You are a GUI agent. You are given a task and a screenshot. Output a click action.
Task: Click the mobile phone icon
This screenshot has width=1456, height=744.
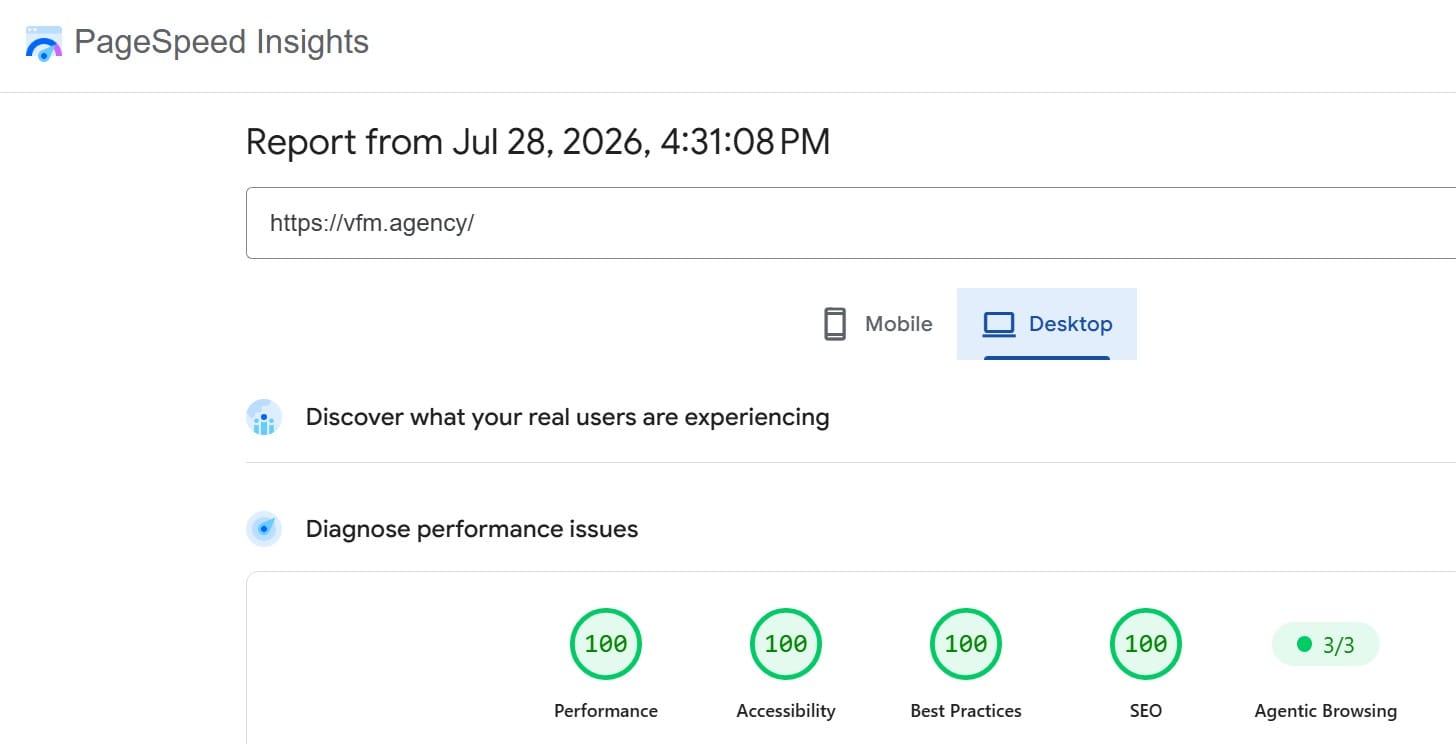point(835,324)
